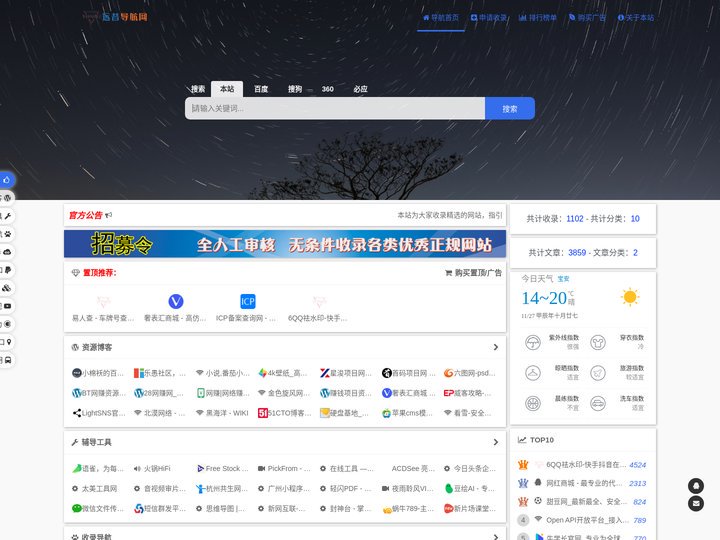This screenshot has width=720, height=540.
Task: Open the ACDSee link
Action: point(413,468)
